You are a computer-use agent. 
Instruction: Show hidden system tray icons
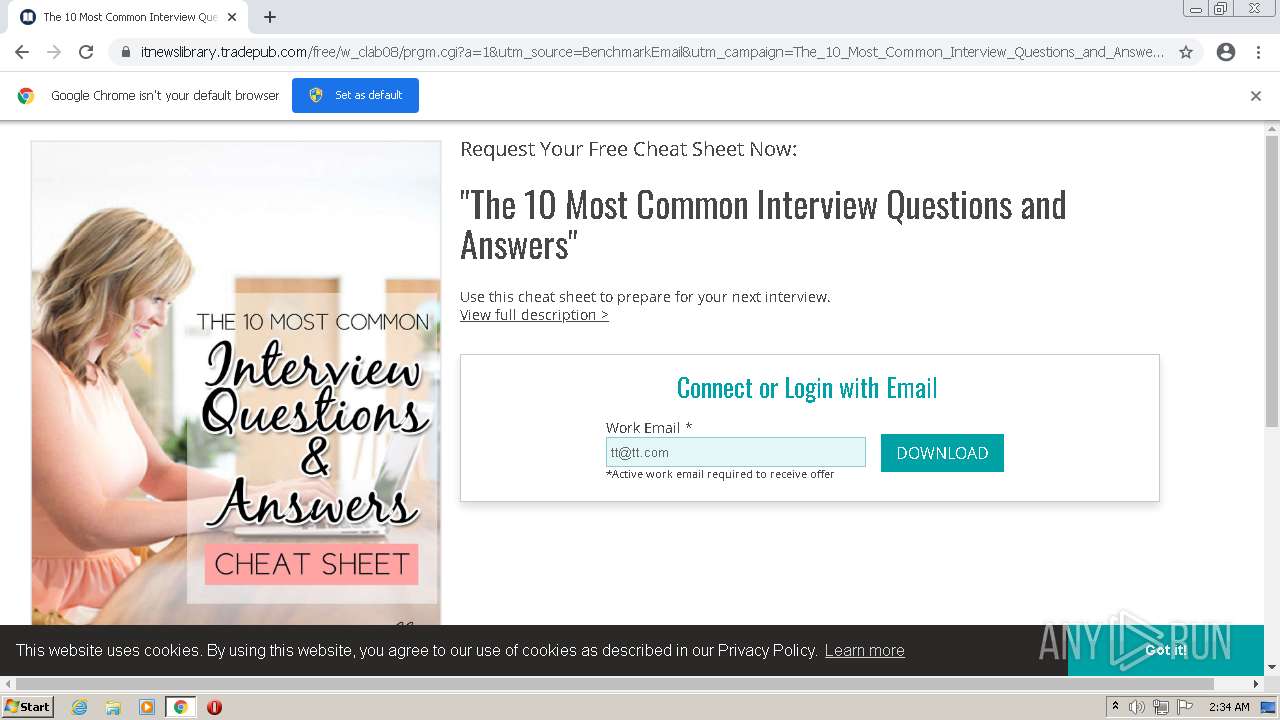coord(1116,707)
